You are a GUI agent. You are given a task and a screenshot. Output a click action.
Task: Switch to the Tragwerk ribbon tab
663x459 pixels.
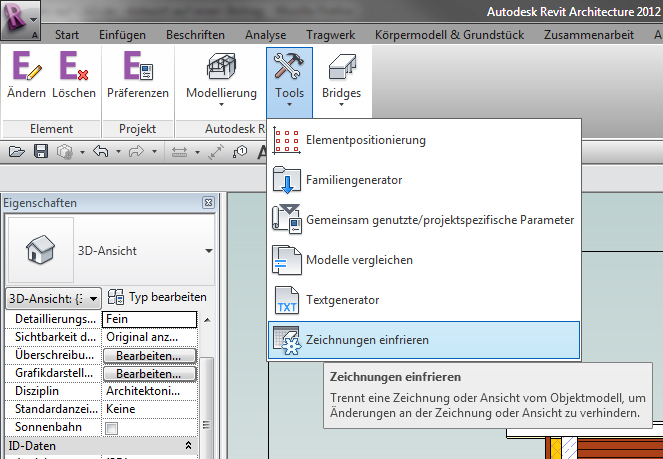[331, 35]
